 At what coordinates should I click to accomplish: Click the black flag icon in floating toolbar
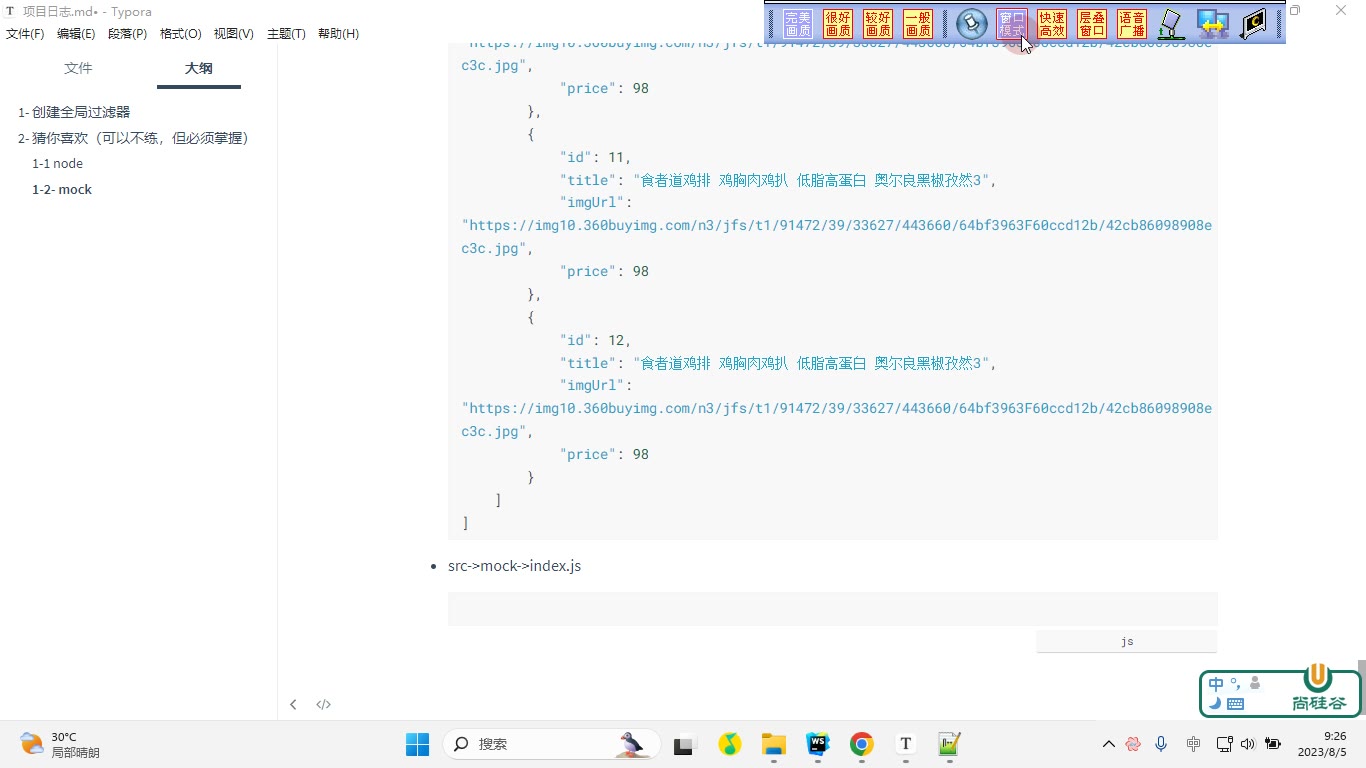pos(1254,24)
